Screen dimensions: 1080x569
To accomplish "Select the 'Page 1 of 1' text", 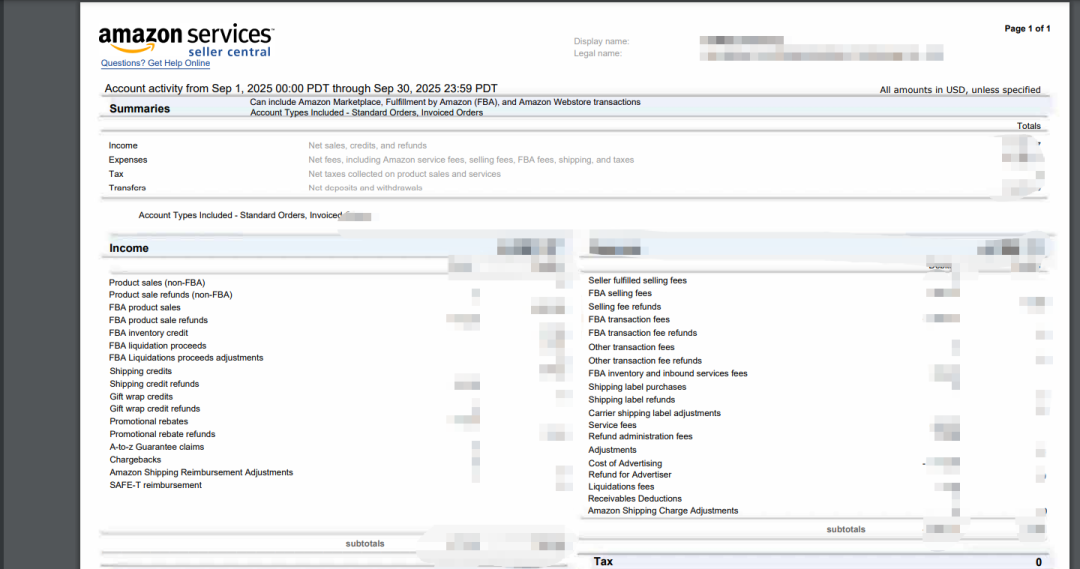I will [x=1027, y=29].
